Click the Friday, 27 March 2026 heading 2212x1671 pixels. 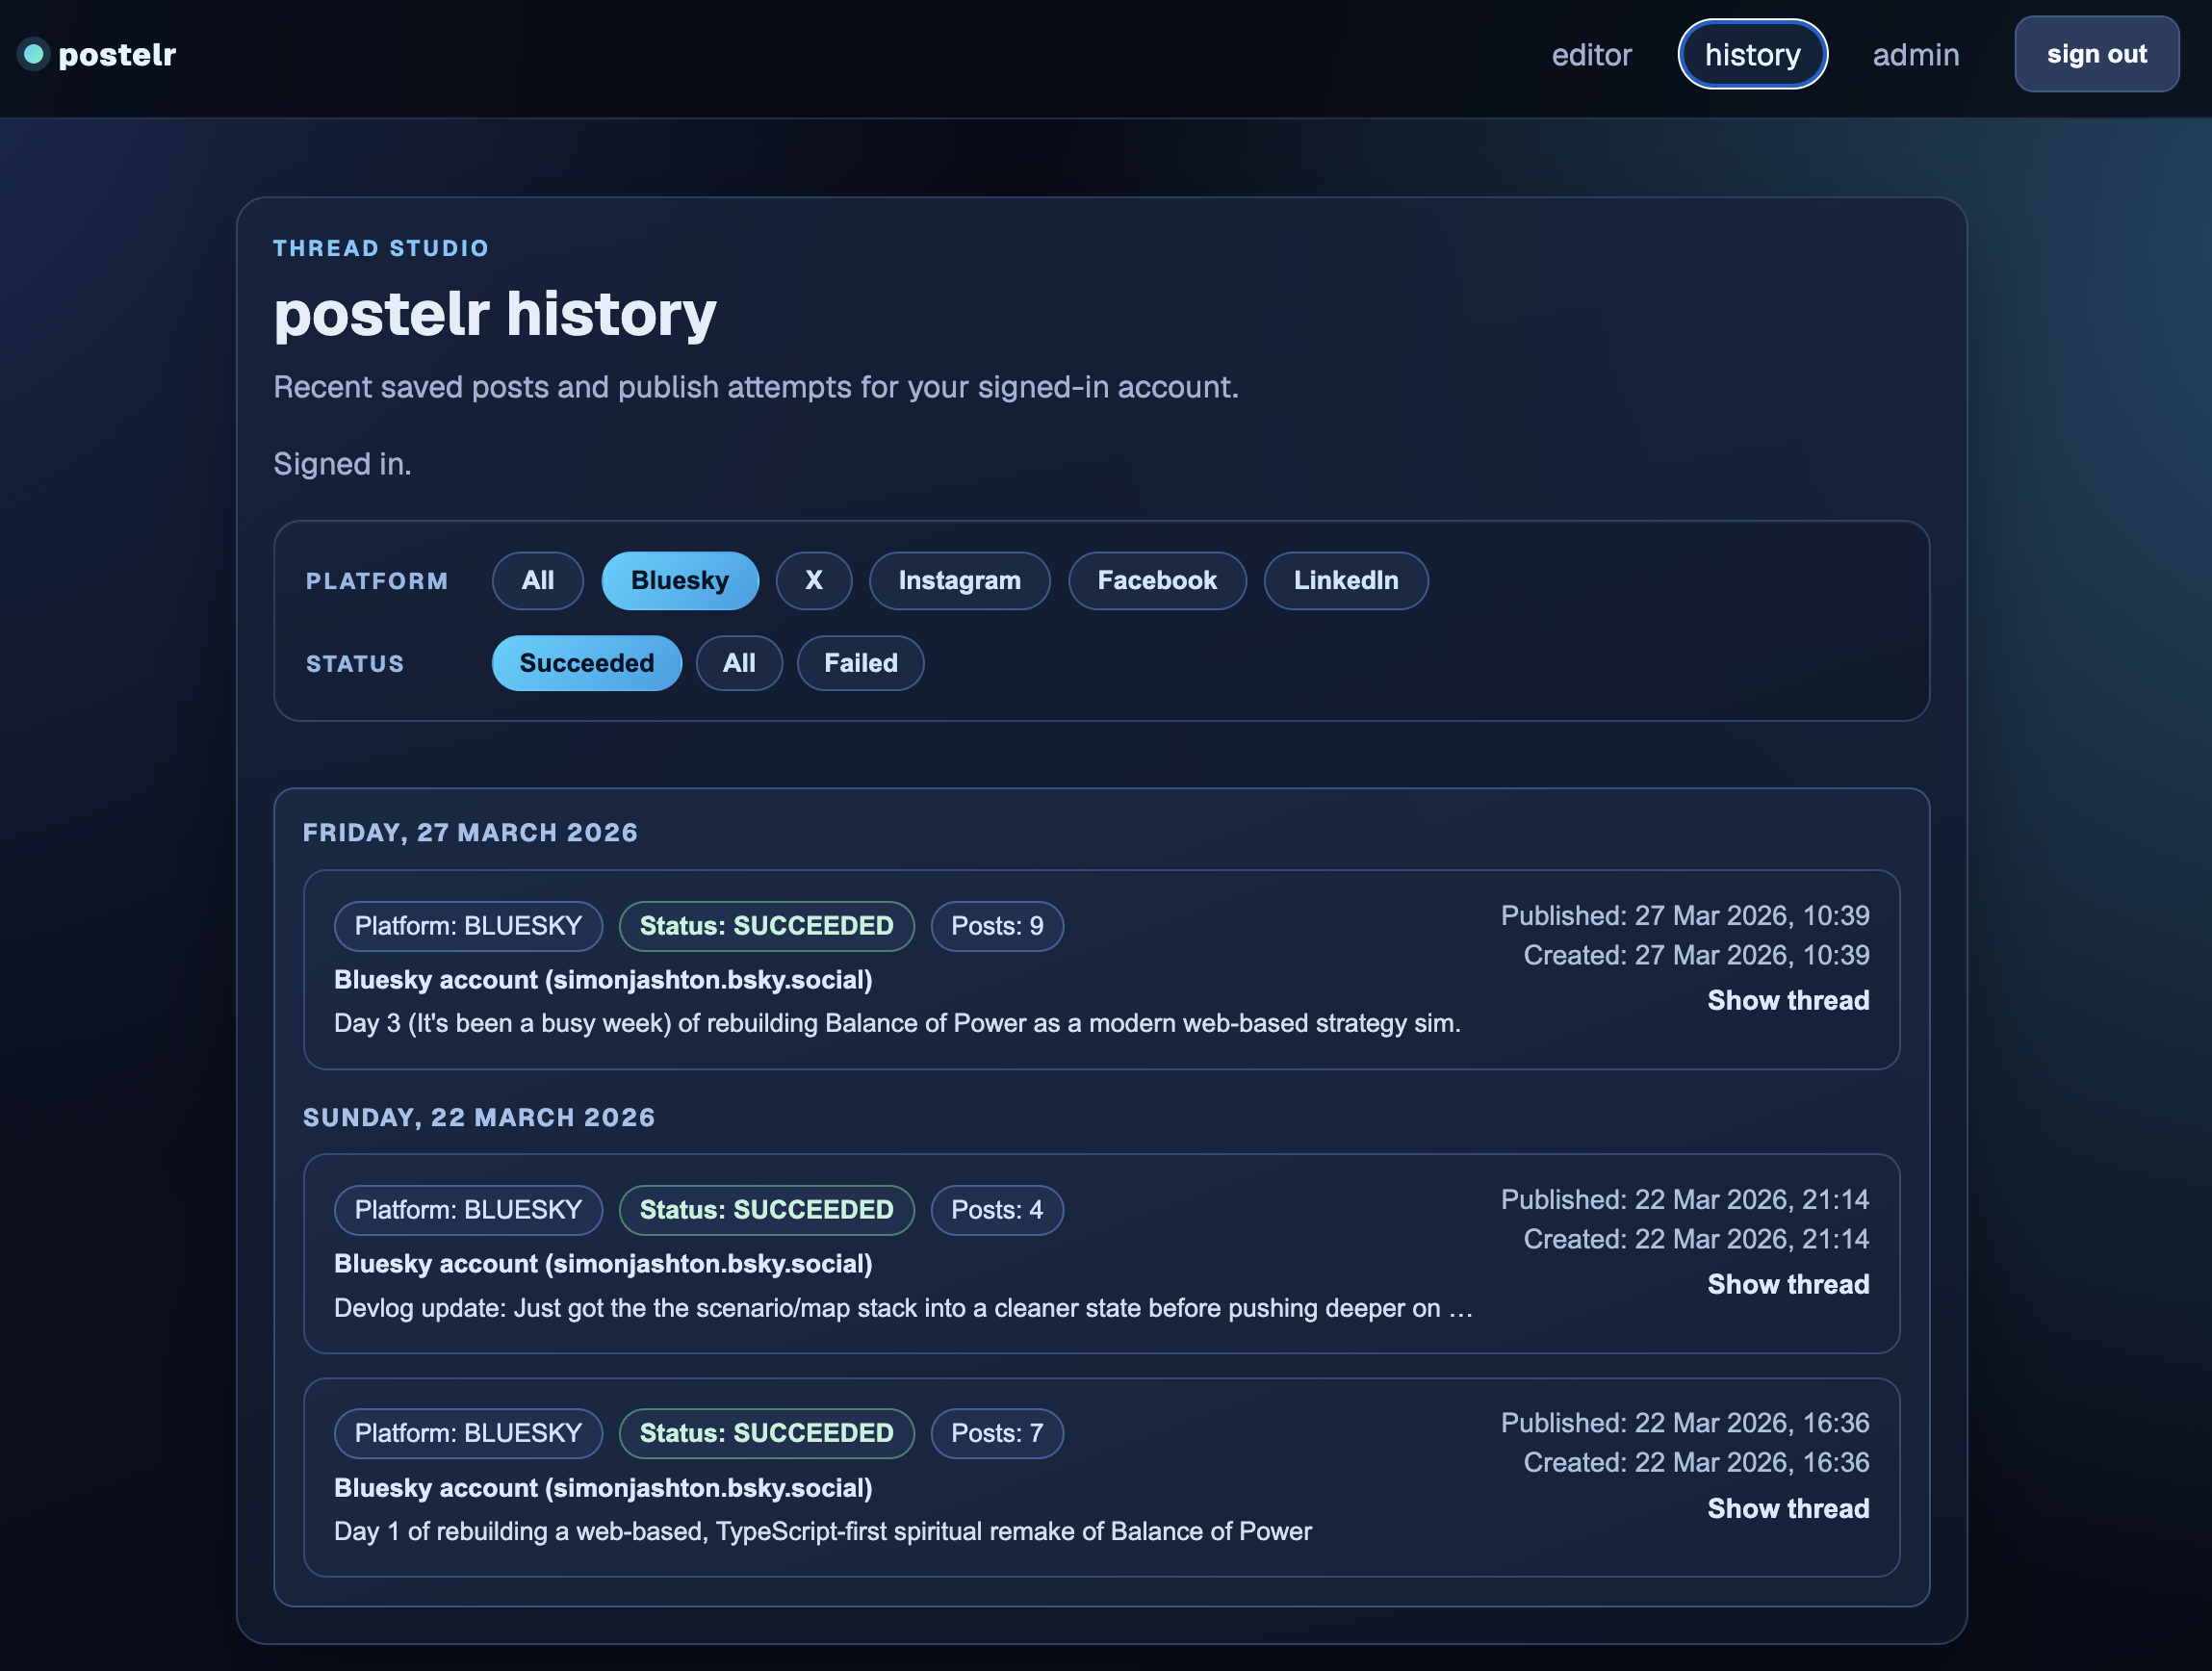click(x=470, y=832)
